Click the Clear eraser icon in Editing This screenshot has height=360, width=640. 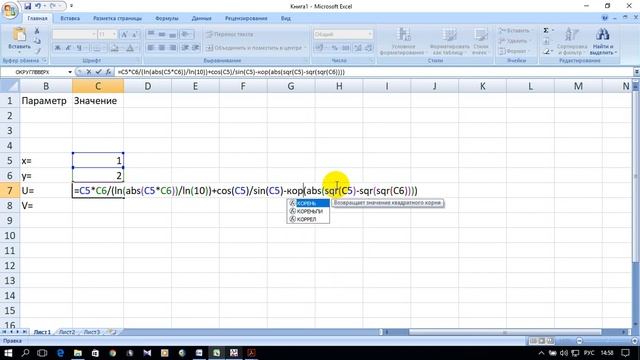(x=547, y=51)
